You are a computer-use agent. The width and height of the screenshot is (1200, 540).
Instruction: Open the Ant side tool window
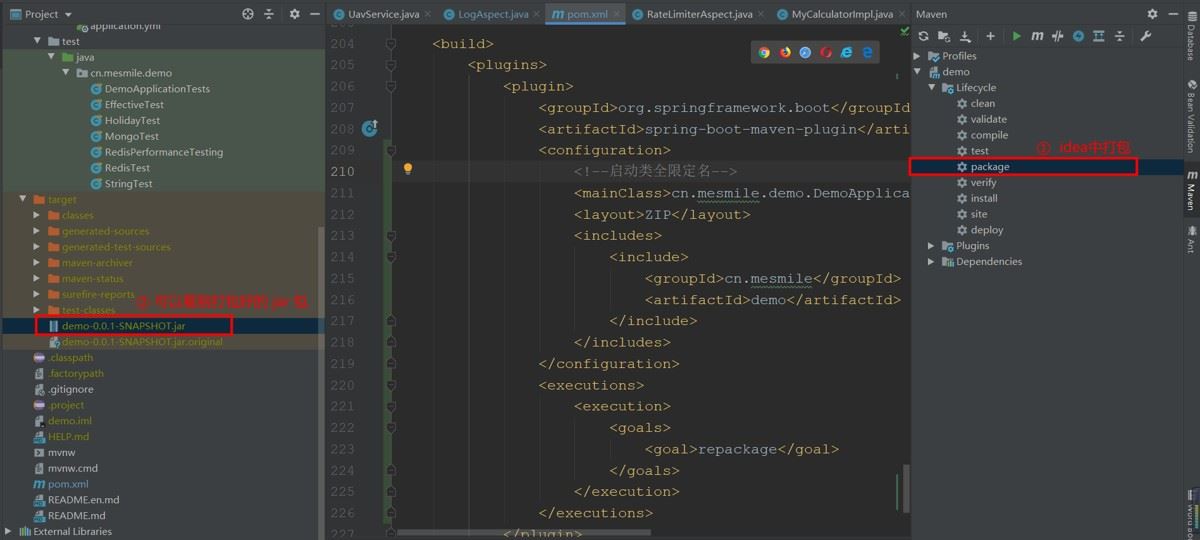1190,239
